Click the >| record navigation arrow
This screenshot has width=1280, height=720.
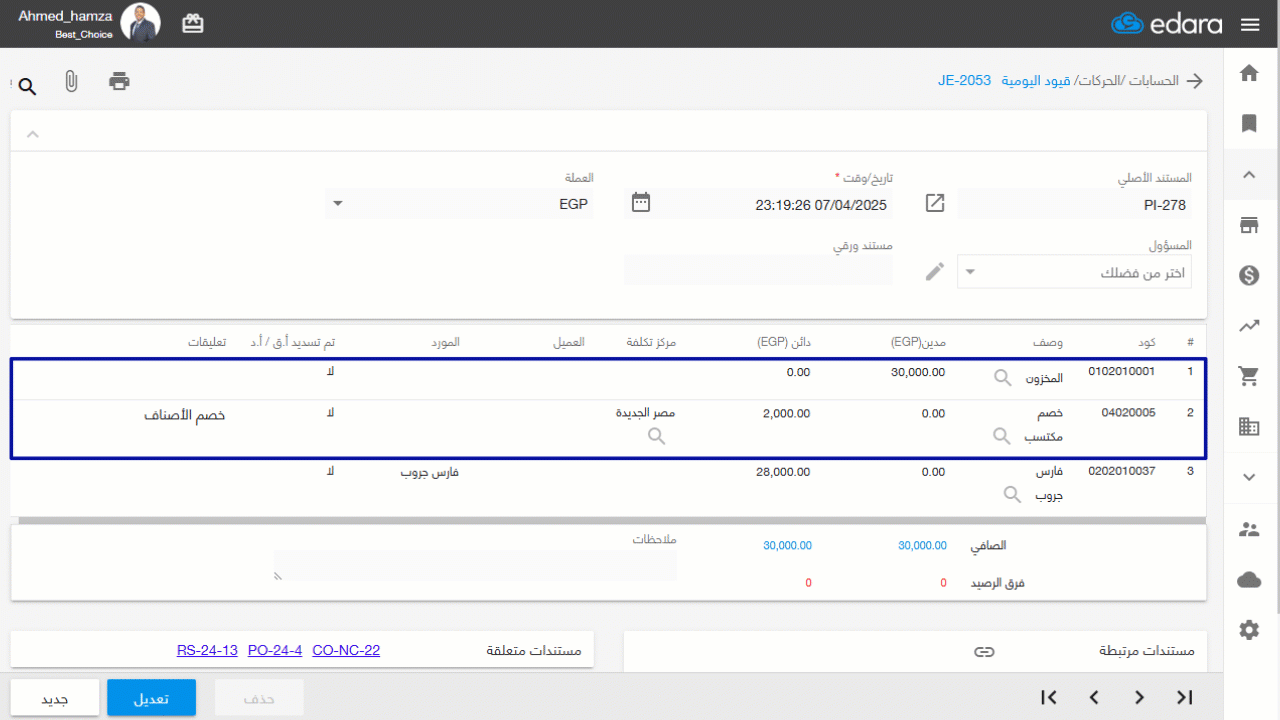(1185, 697)
